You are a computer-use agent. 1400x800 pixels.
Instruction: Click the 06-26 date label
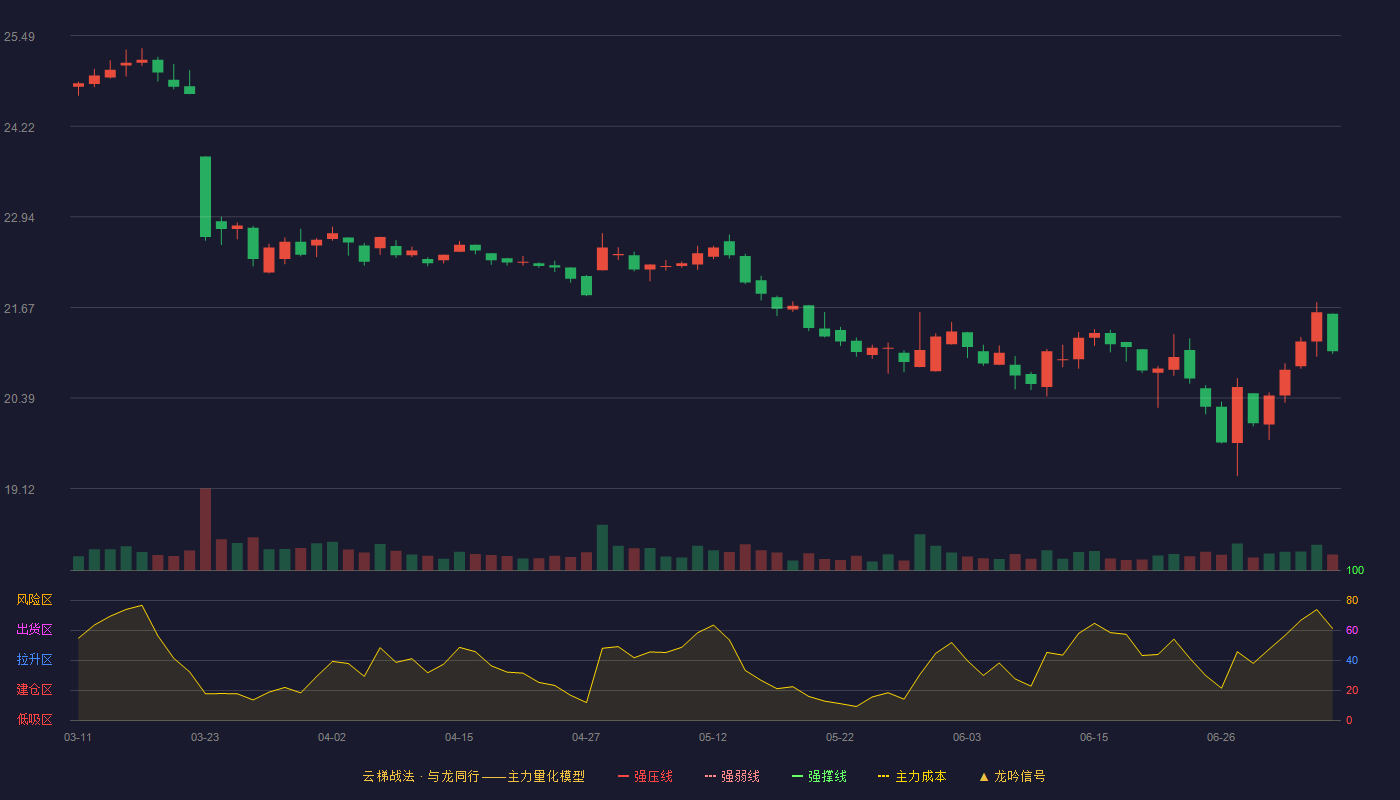pyautogui.click(x=1221, y=737)
